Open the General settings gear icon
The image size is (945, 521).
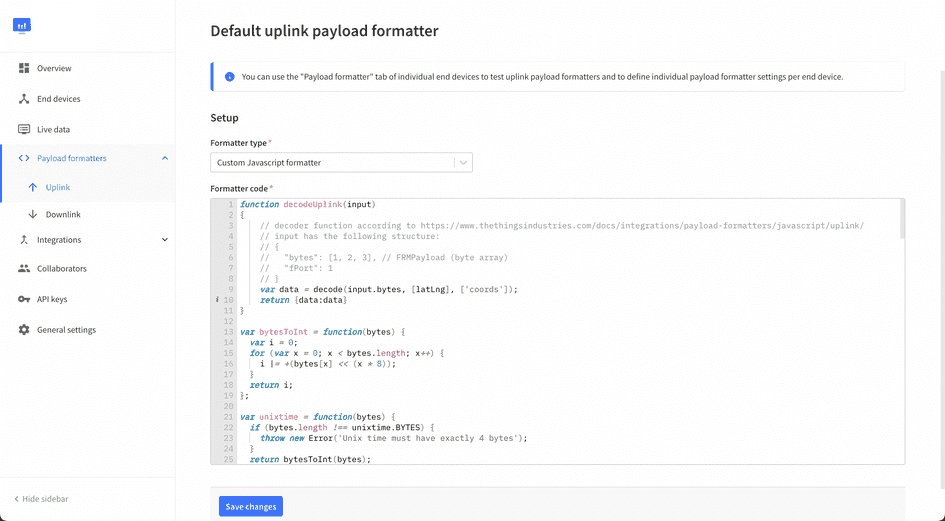click(x=24, y=330)
